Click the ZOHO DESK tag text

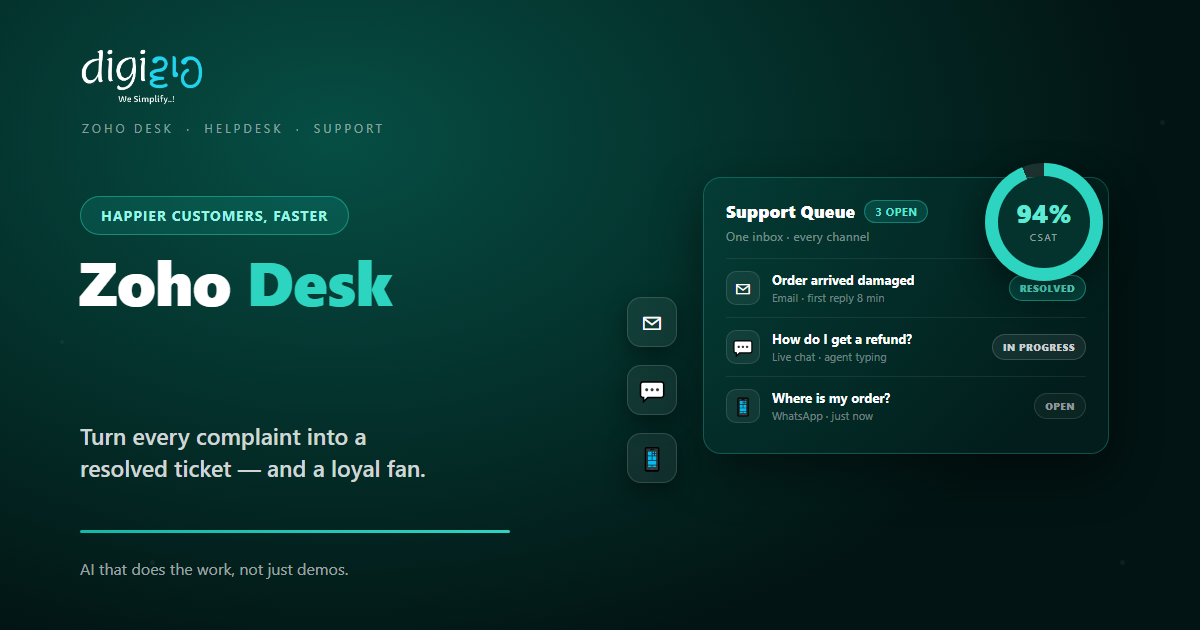click(x=127, y=129)
